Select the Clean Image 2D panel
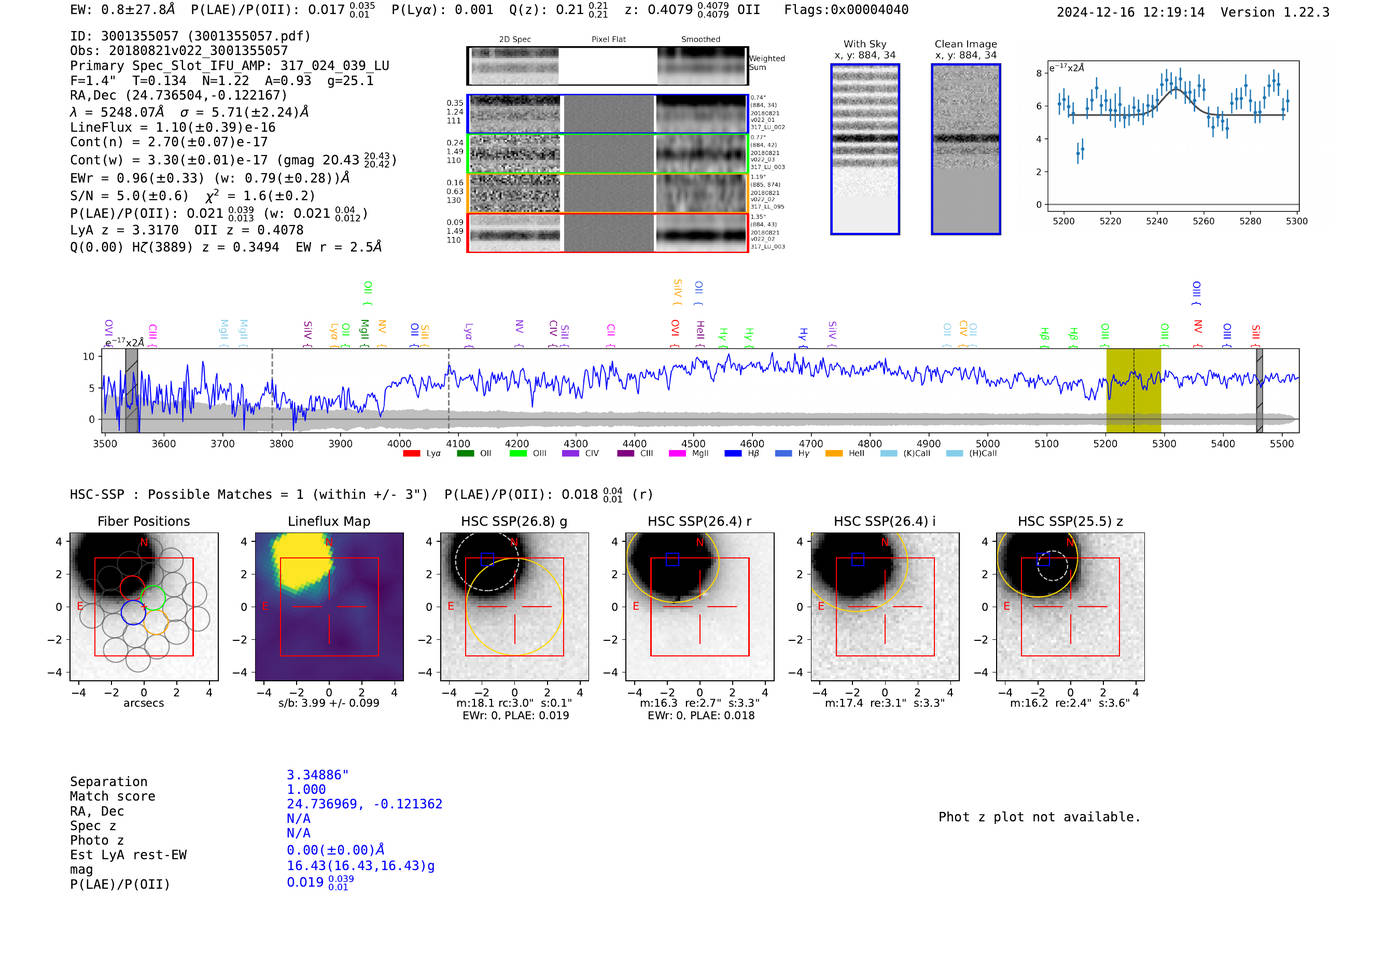Viewport: 1400px width, 953px height. pos(966,149)
